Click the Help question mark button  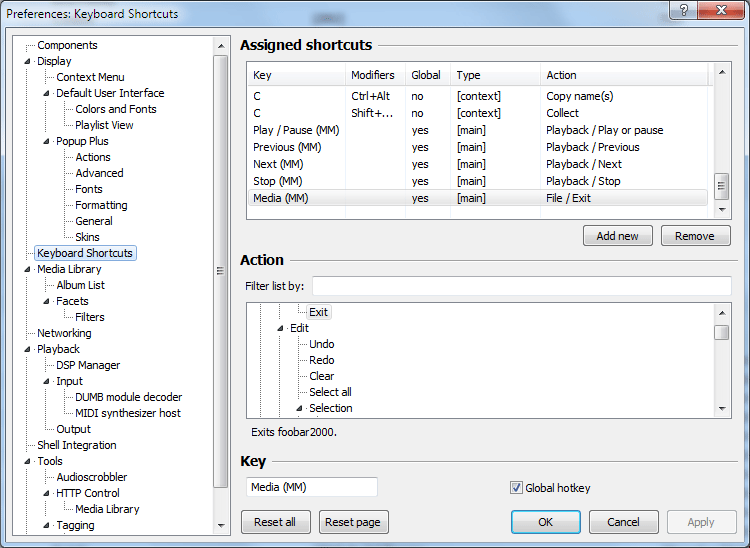(x=683, y=9)
